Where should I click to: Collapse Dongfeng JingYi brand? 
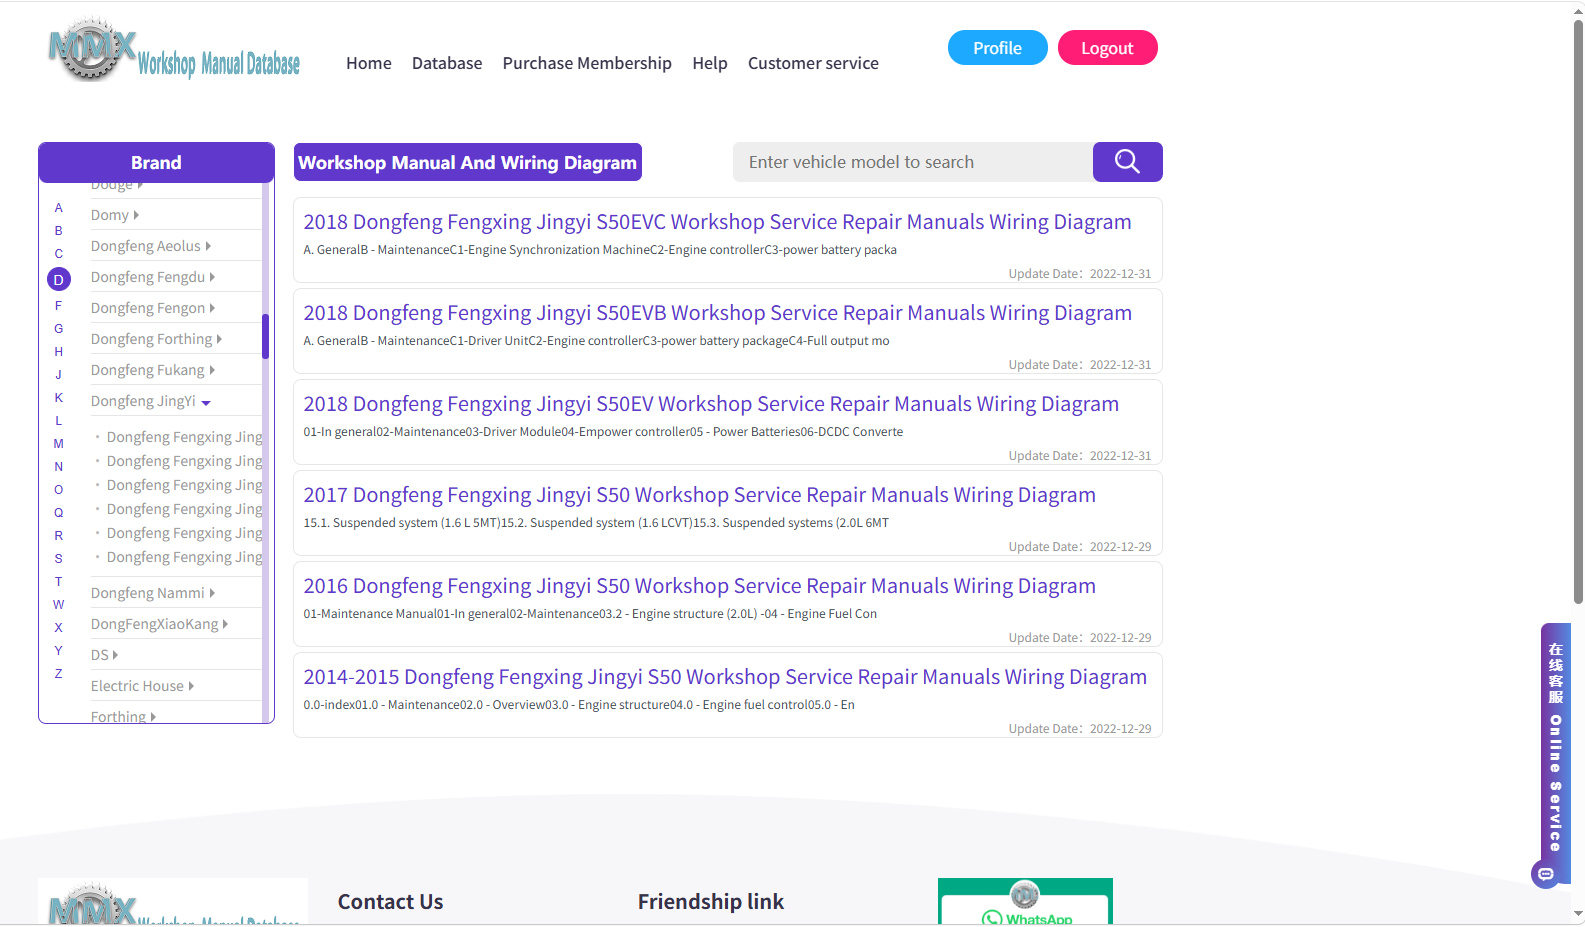point(151,401)
